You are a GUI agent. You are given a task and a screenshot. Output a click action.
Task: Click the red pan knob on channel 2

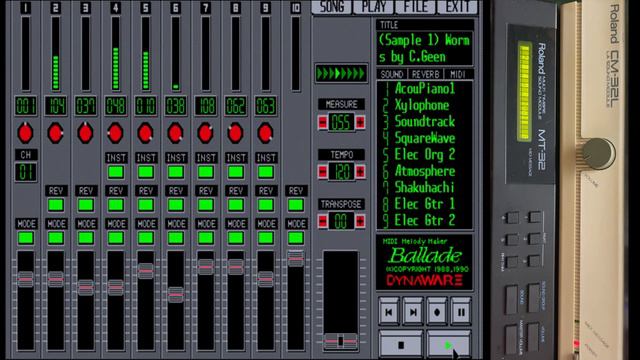click(x=56, y=133)
